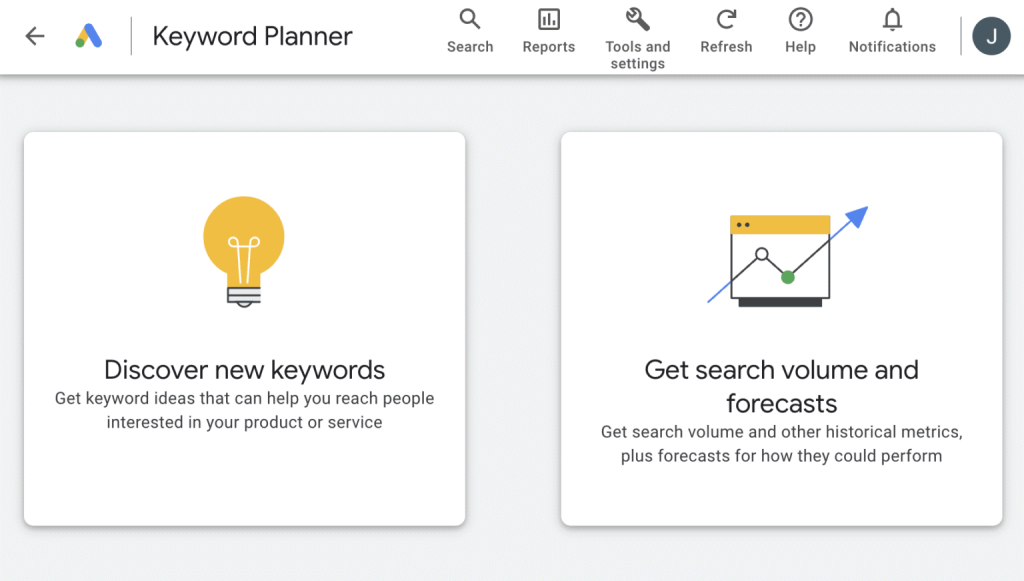Click the Discover new keywords heading text
The height and width of the screenshot is (581, 1024).
[x=244, y=370]
